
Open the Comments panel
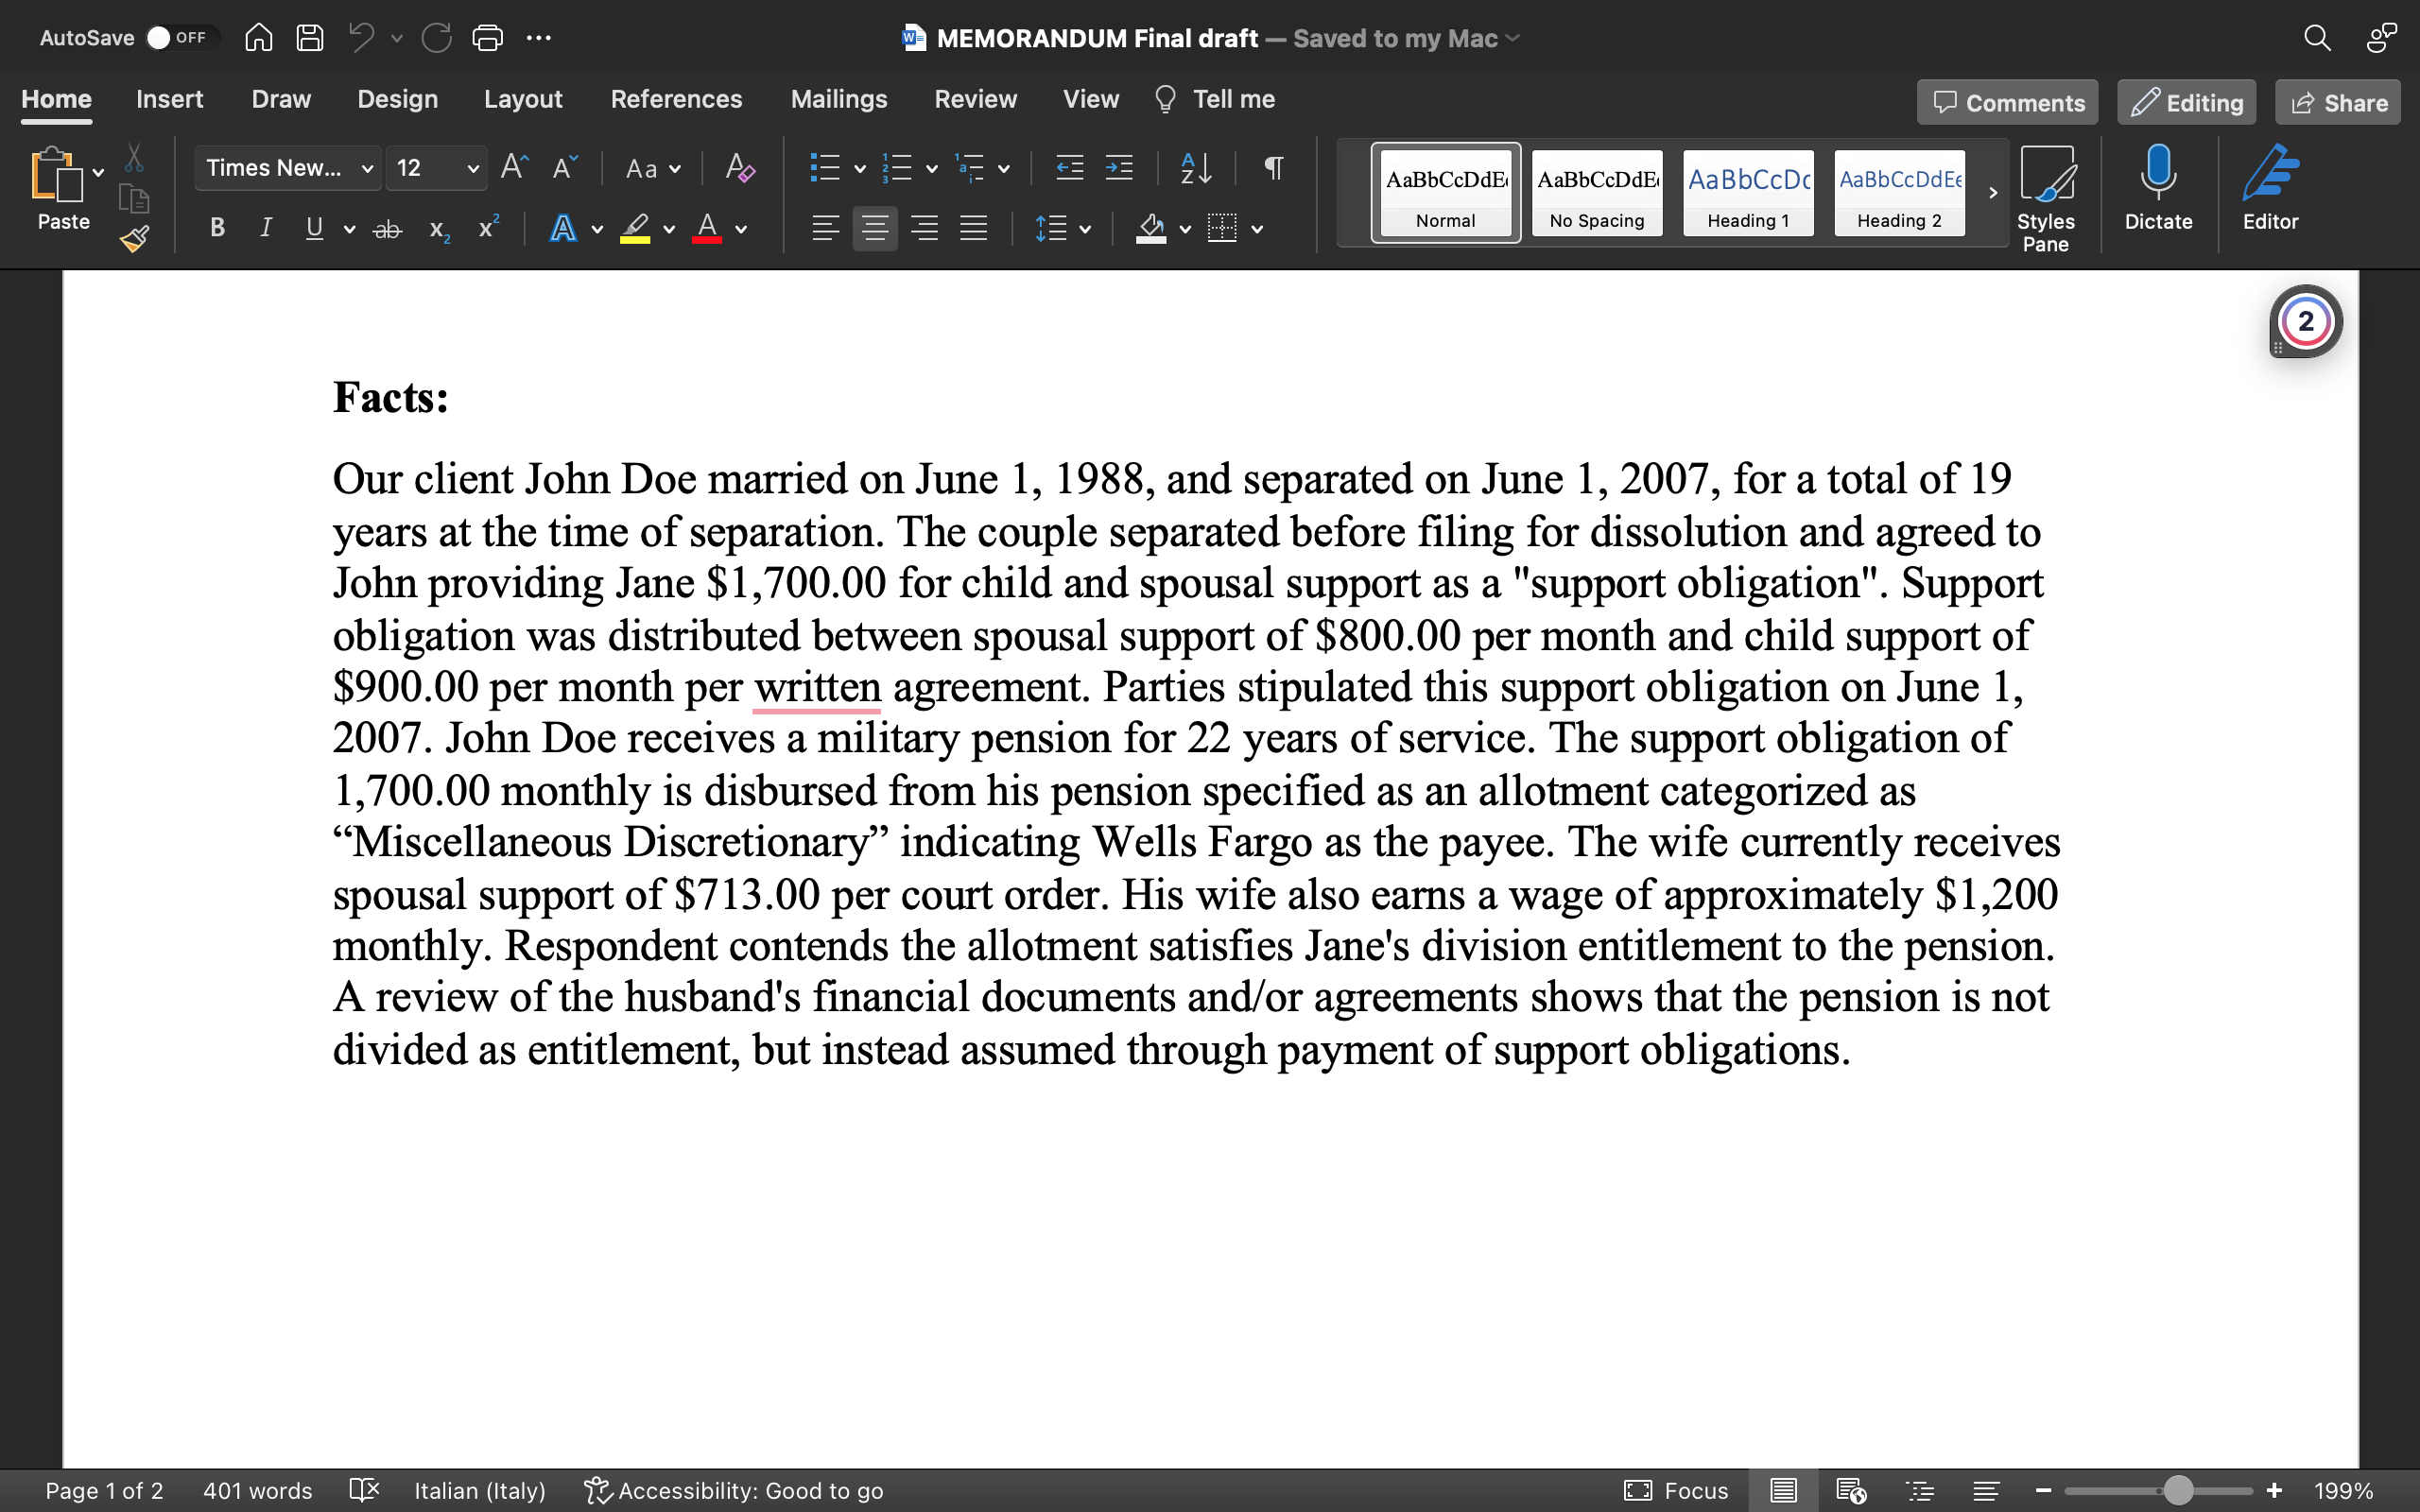tap(2006, 101)
